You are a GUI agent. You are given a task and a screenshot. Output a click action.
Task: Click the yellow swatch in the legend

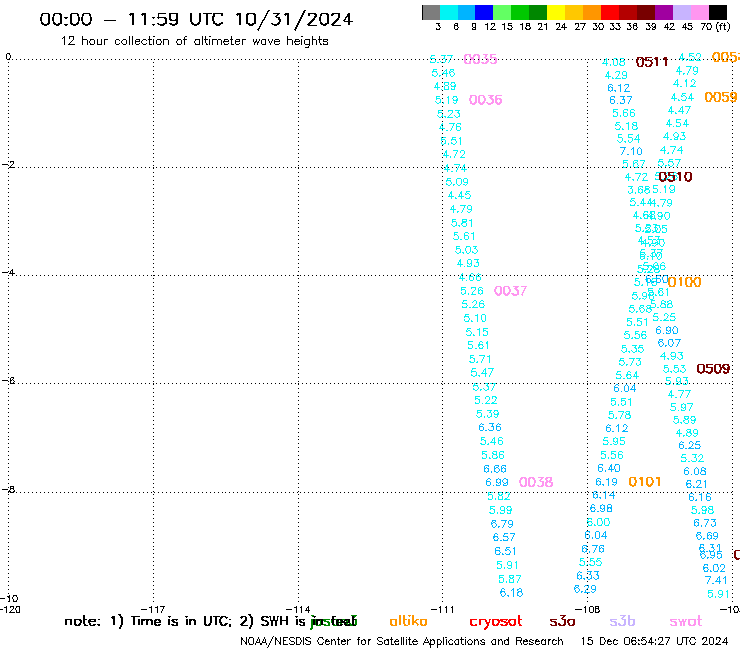[x=556, y=12]
